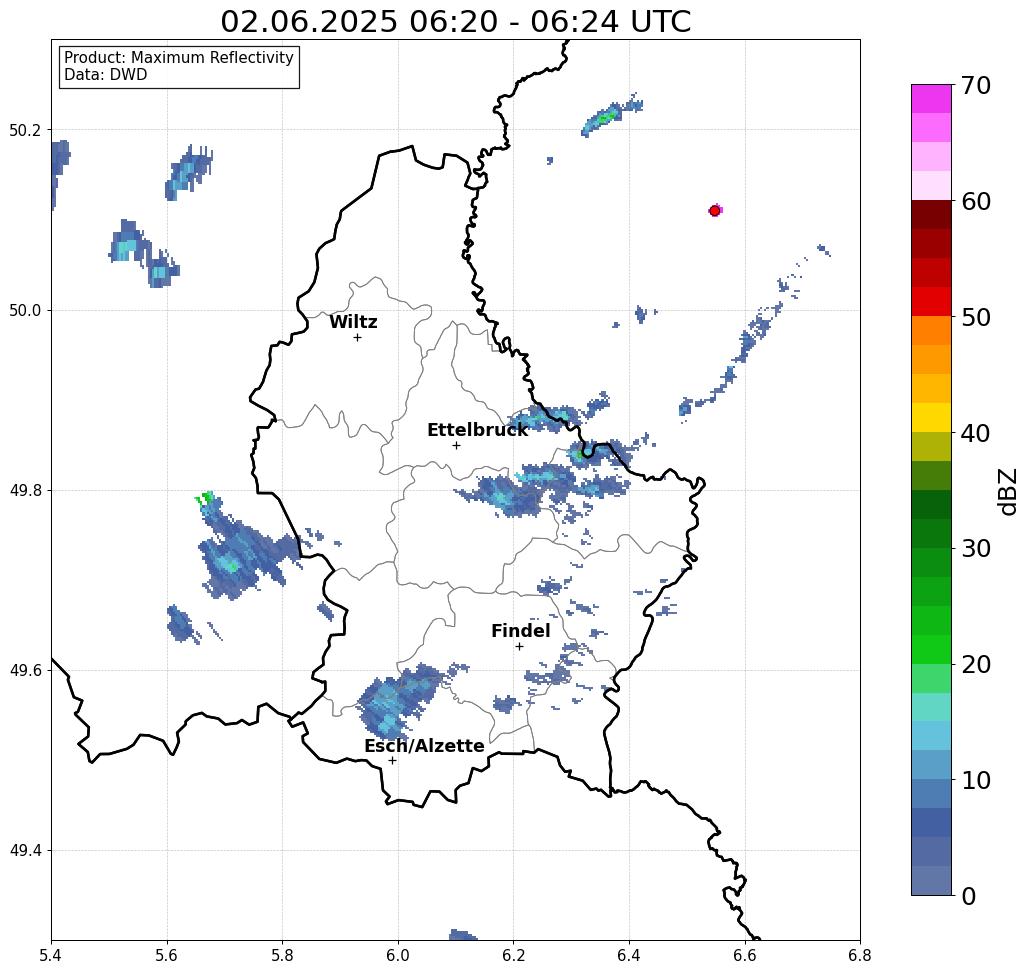Pick the bright green swatch just above 20 dBZ
Screen dimensions: 1029x973
click(931, 649)
